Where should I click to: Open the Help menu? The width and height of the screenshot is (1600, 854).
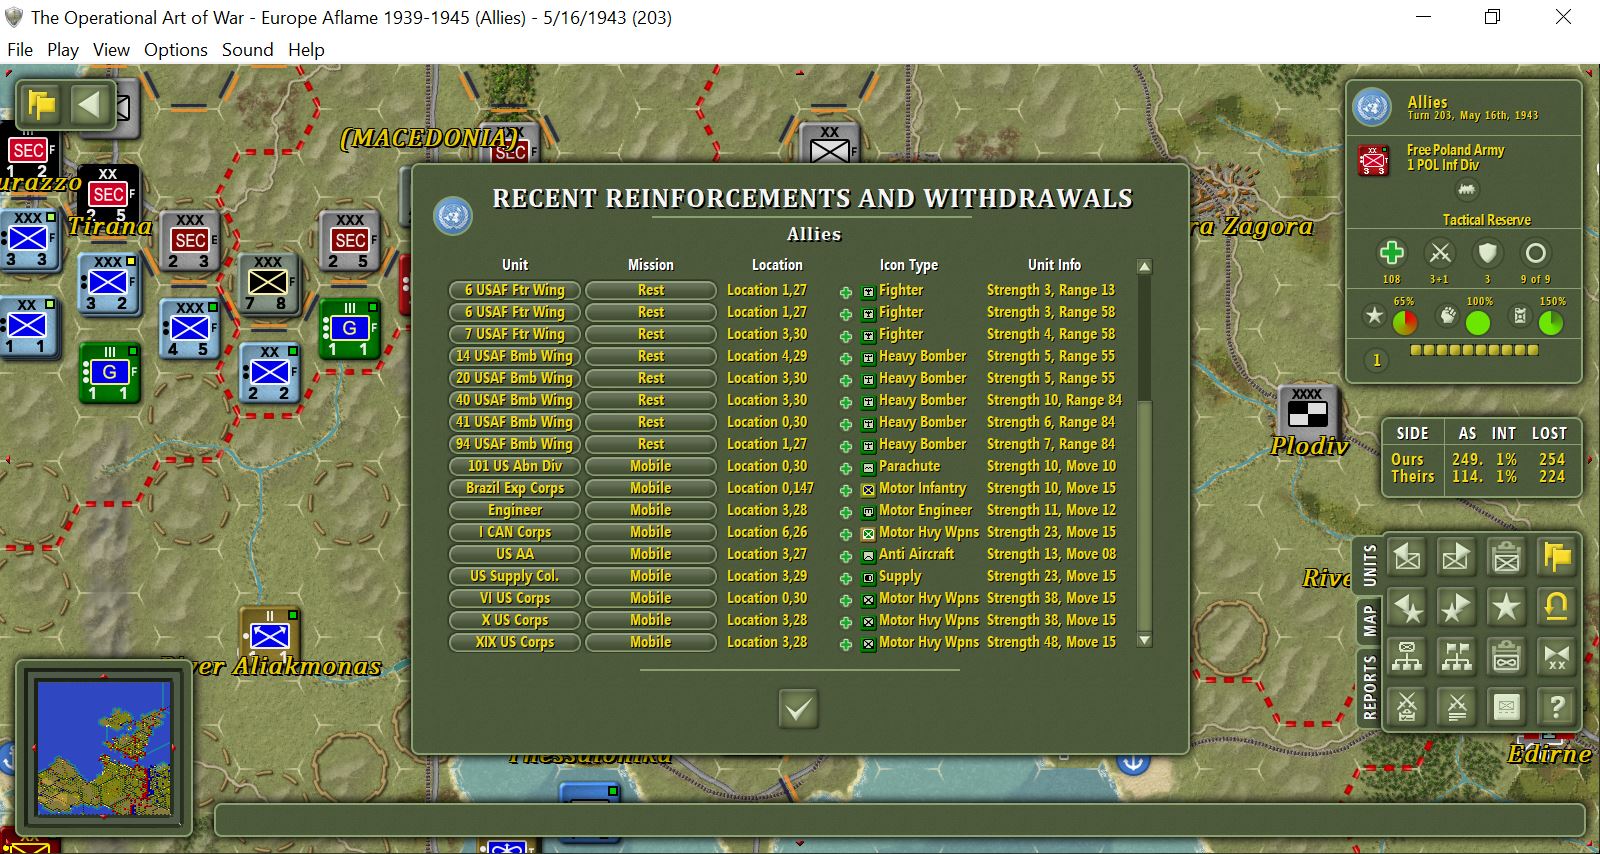306,49
